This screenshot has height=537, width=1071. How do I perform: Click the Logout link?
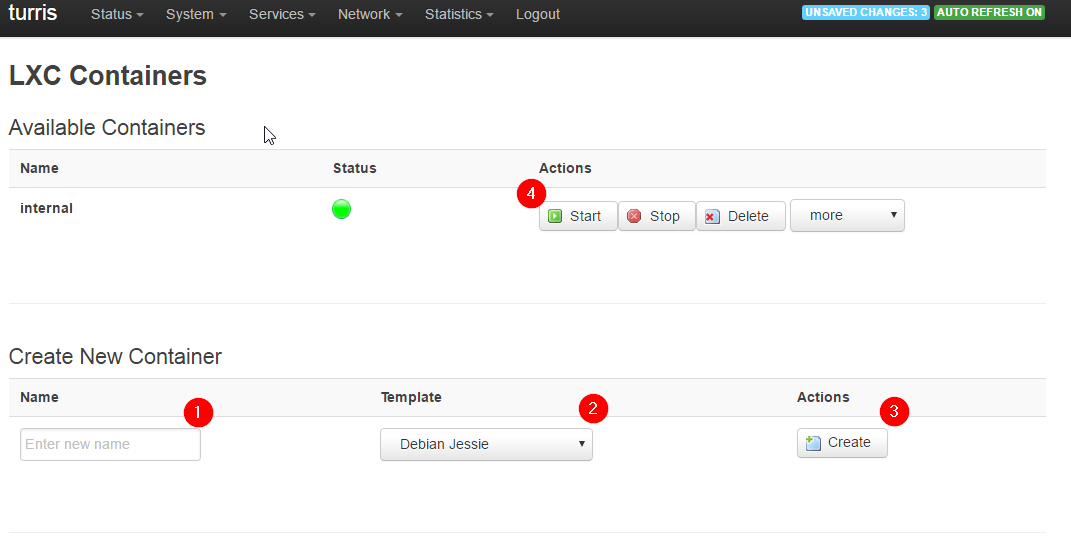point(538,15)
